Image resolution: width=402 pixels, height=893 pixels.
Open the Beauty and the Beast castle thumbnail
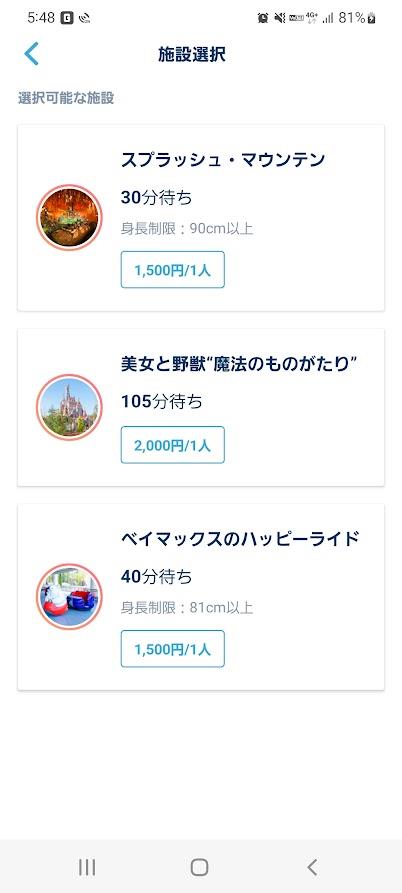[69, 407]
